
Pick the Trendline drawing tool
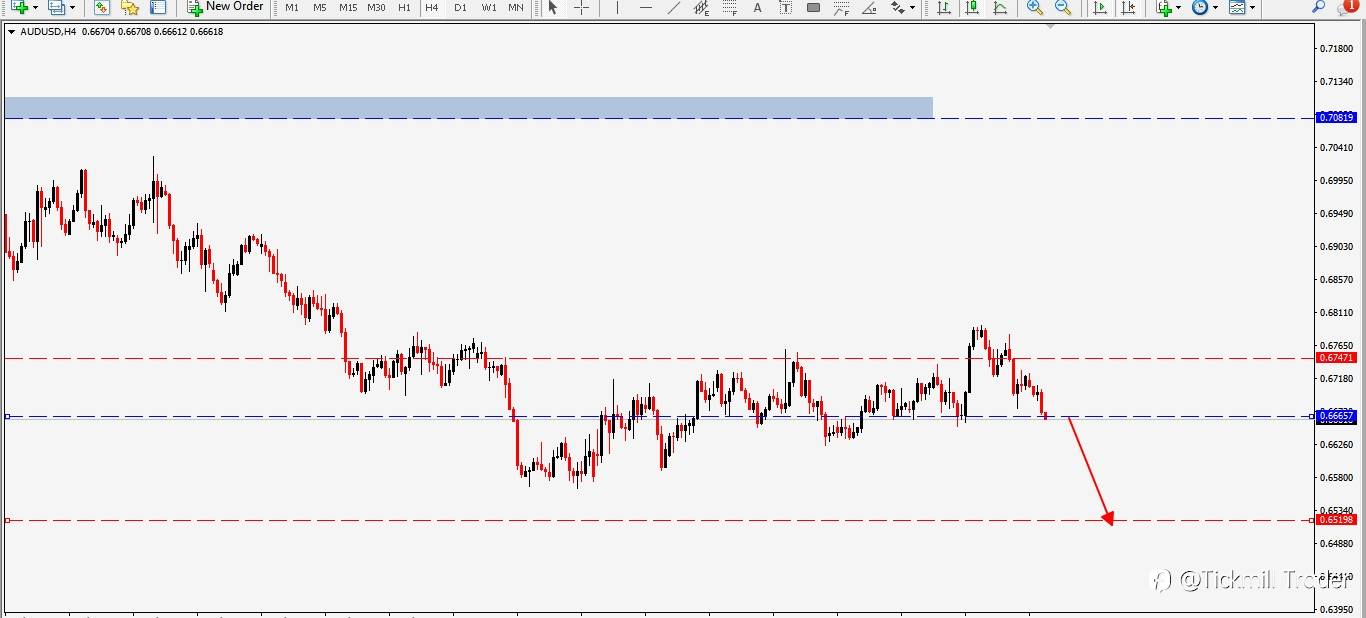(x=673, y=7)
